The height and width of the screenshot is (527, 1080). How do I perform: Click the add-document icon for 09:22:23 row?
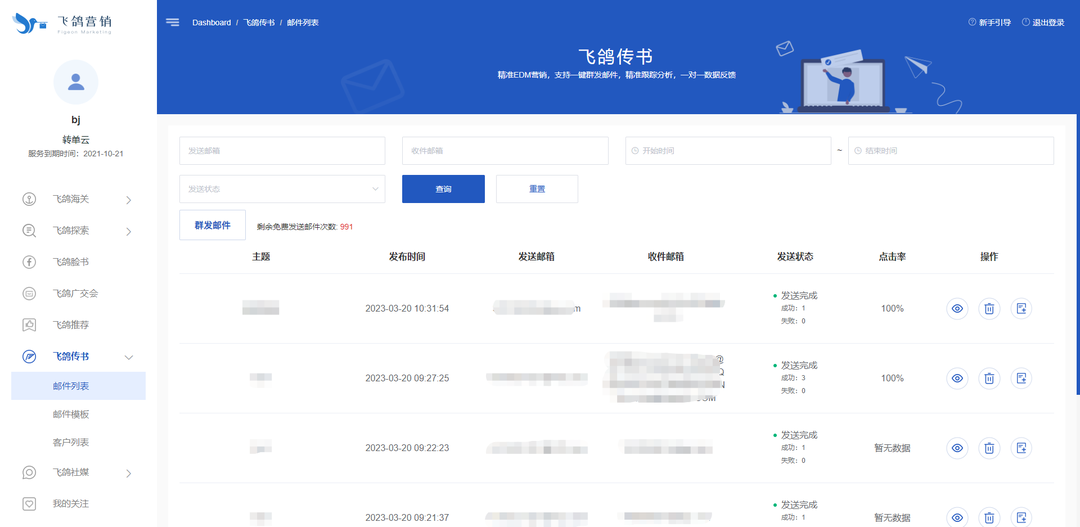click(x=1021, y=448)
